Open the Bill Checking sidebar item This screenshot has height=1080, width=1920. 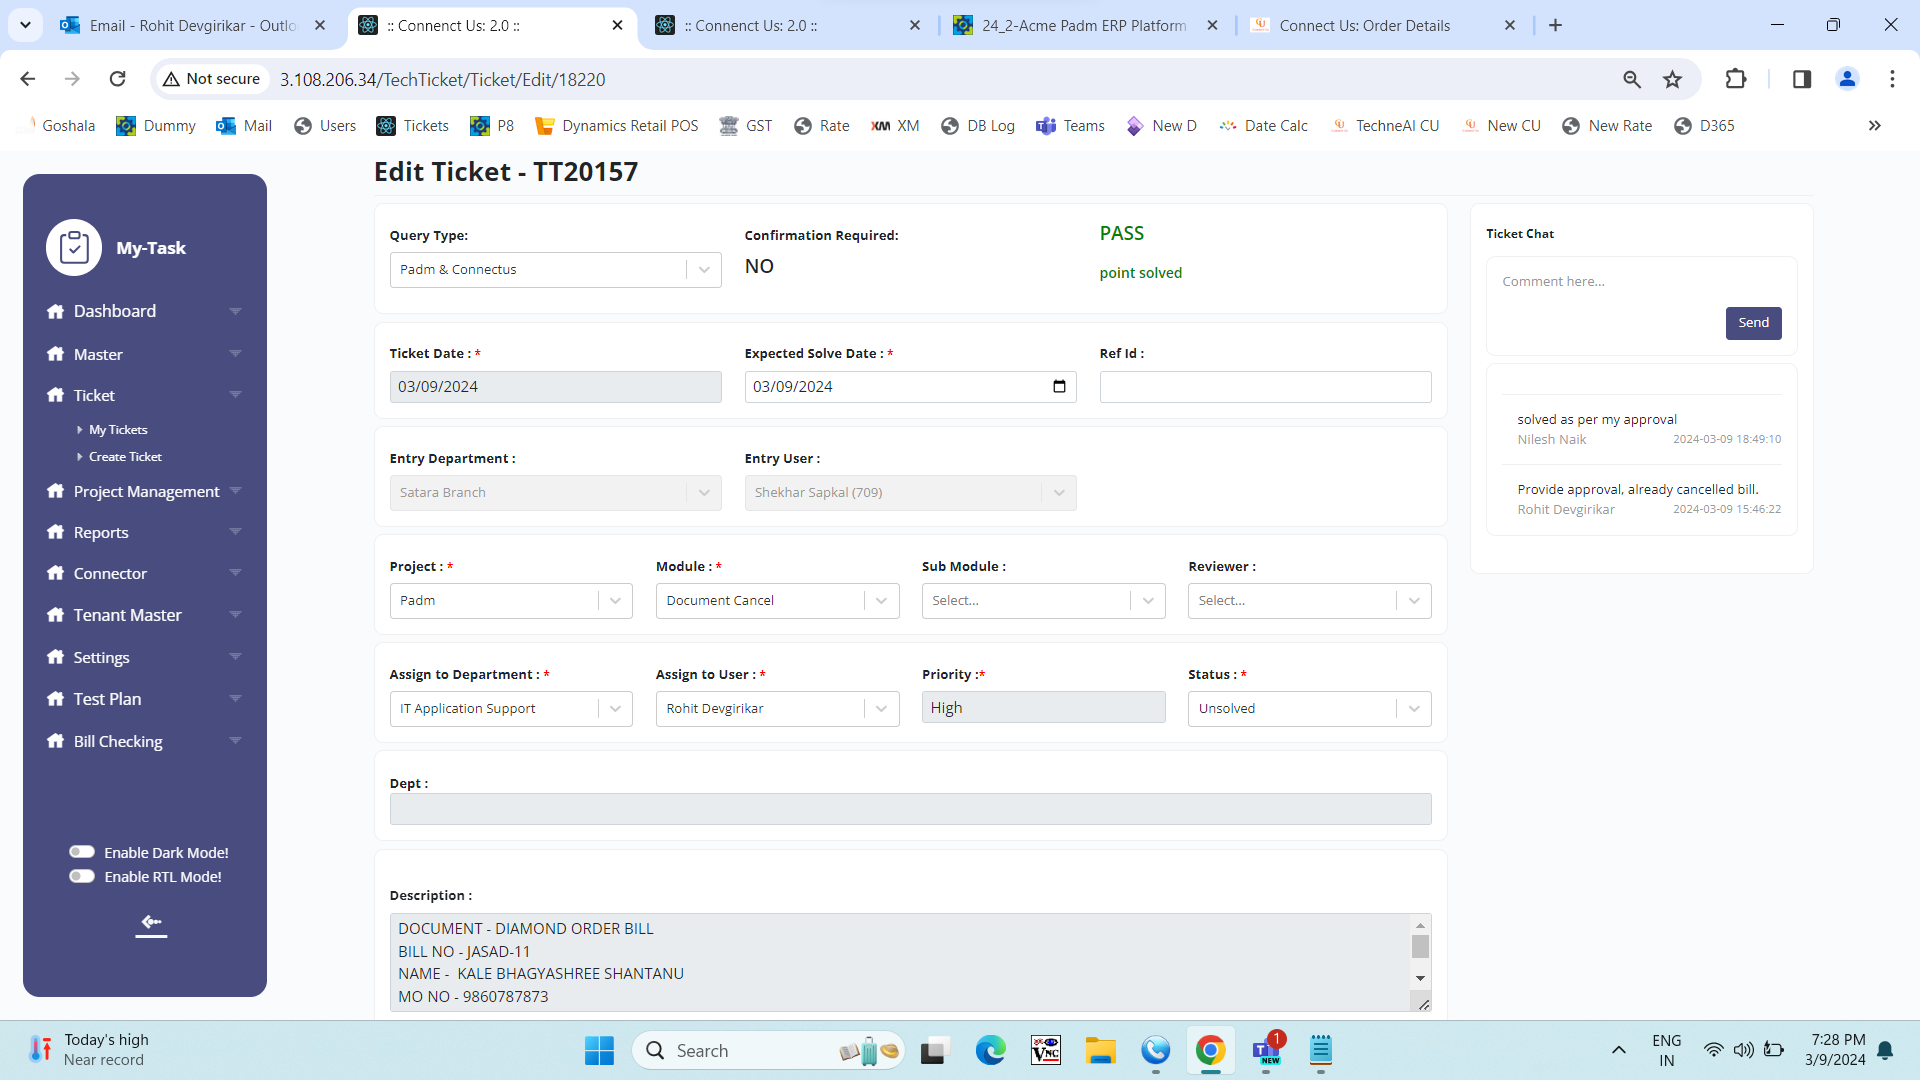[118, 741]
